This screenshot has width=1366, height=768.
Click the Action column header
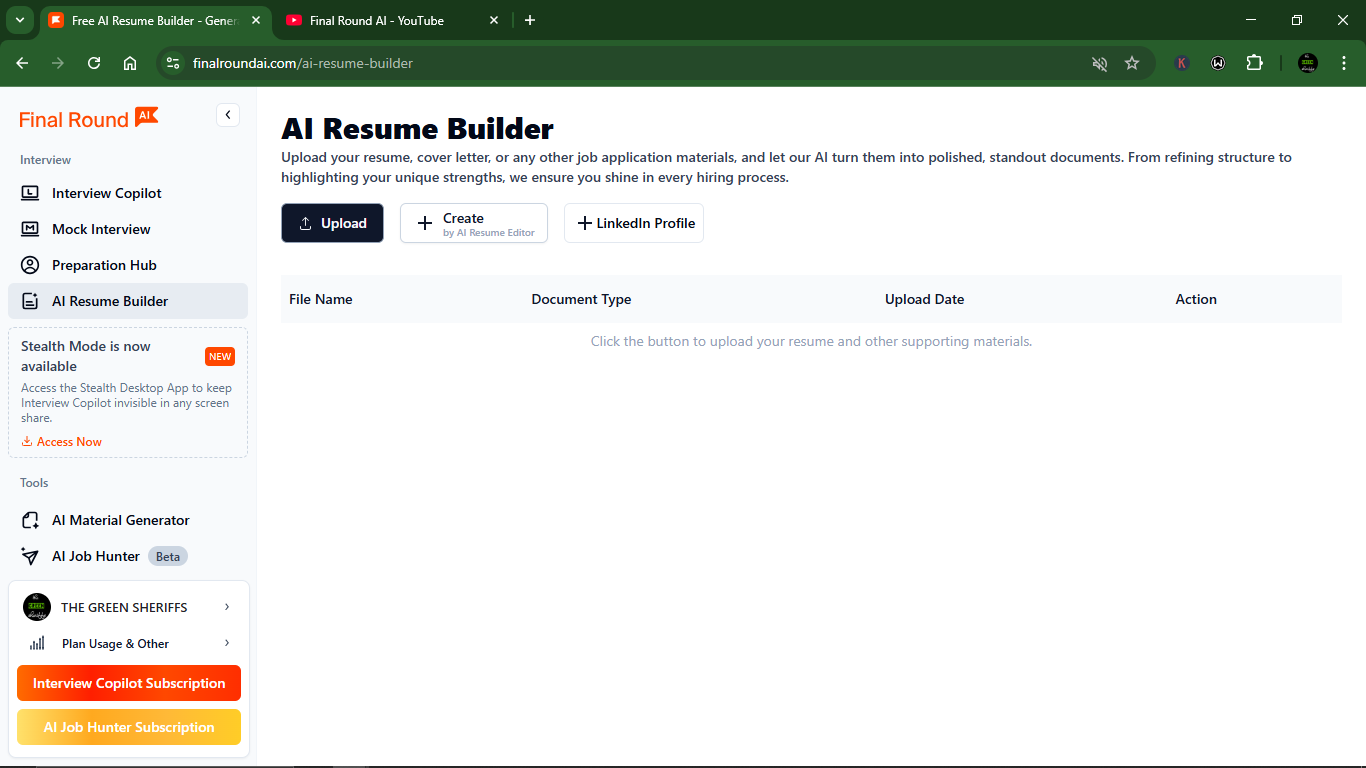(1196, 299)
